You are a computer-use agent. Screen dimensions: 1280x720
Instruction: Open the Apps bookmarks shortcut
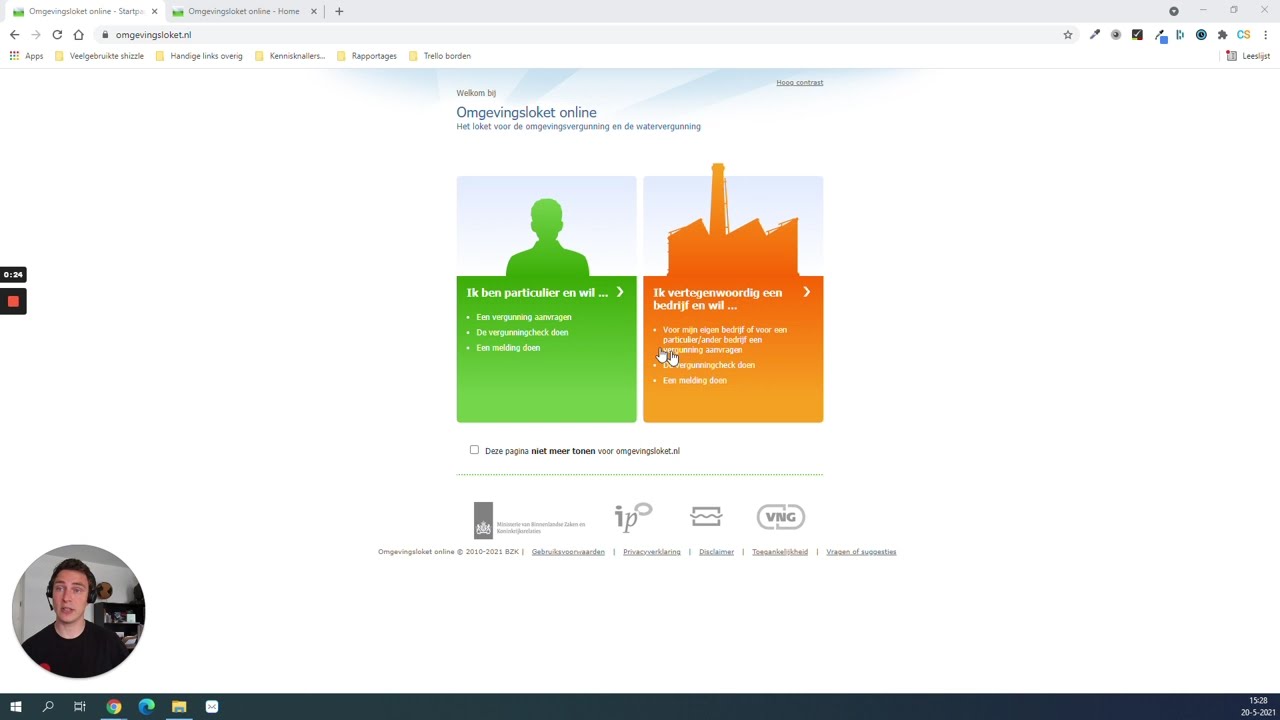coord(27,56)
